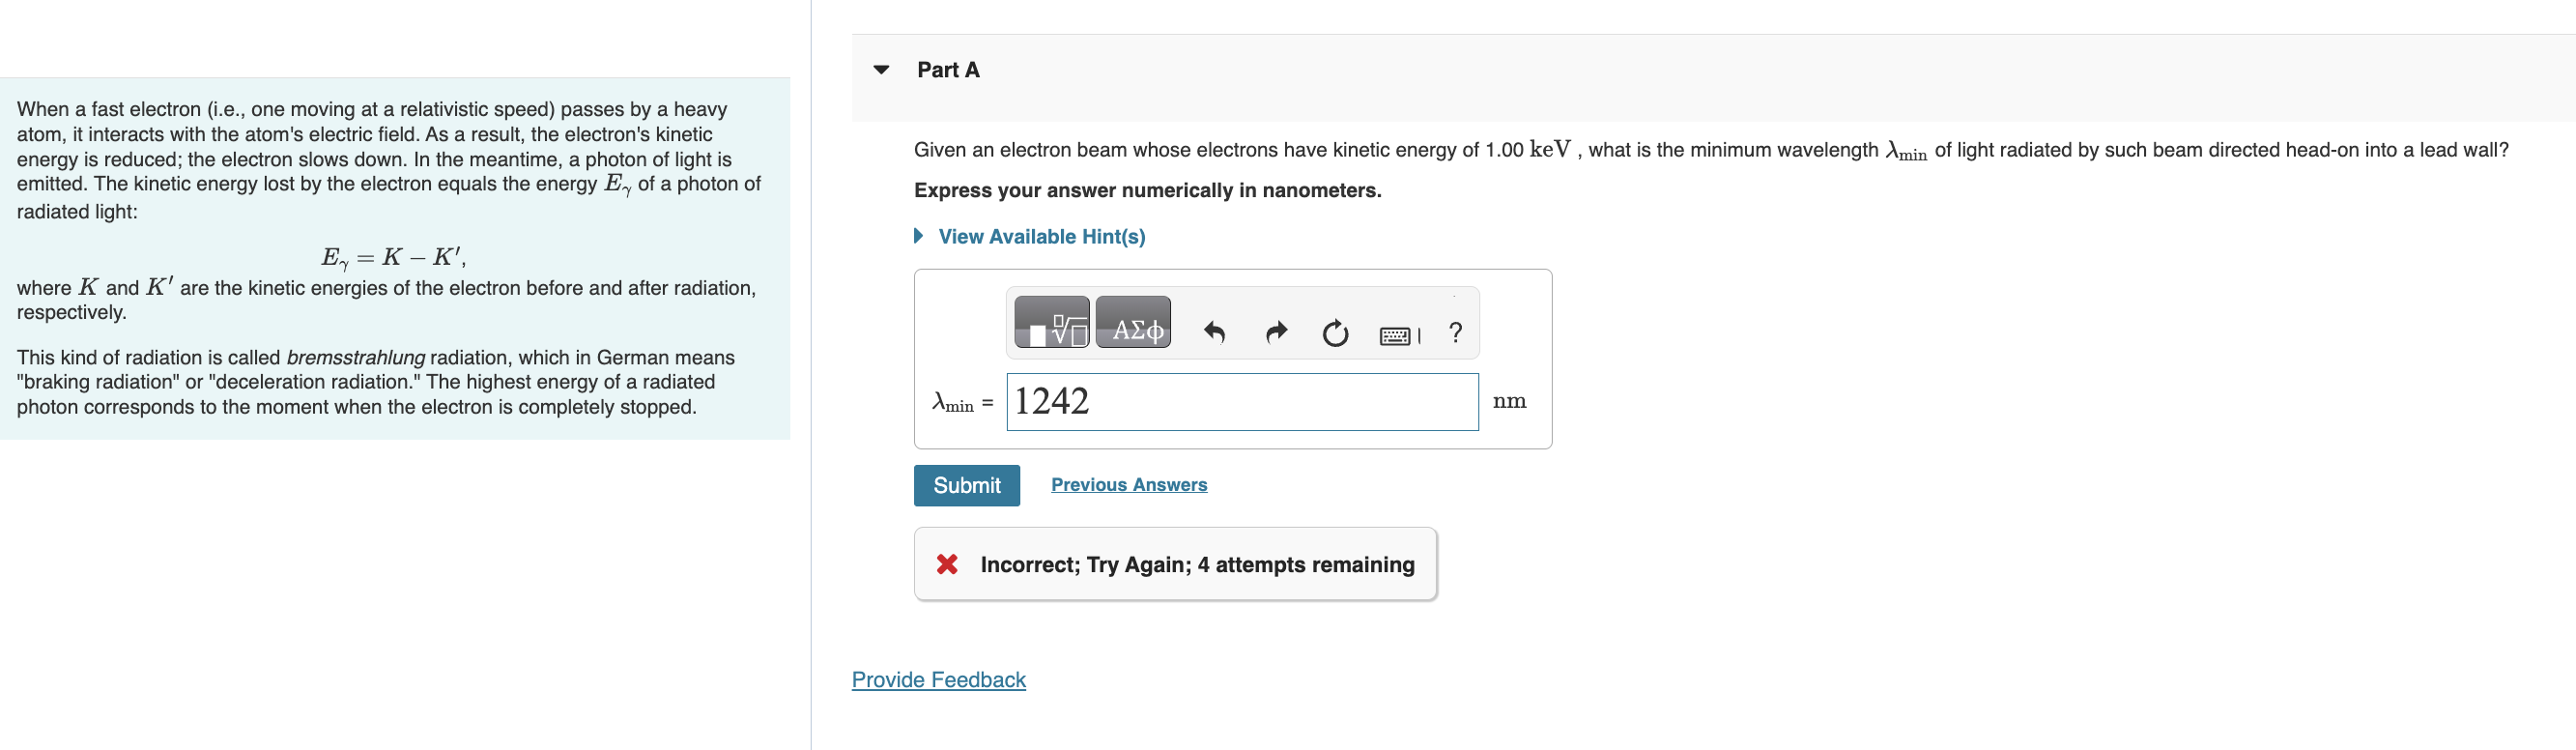Click Provide Feedback link
This screenshot has width=2576, height=750.
pyautogui.click(x=937, y=680)
